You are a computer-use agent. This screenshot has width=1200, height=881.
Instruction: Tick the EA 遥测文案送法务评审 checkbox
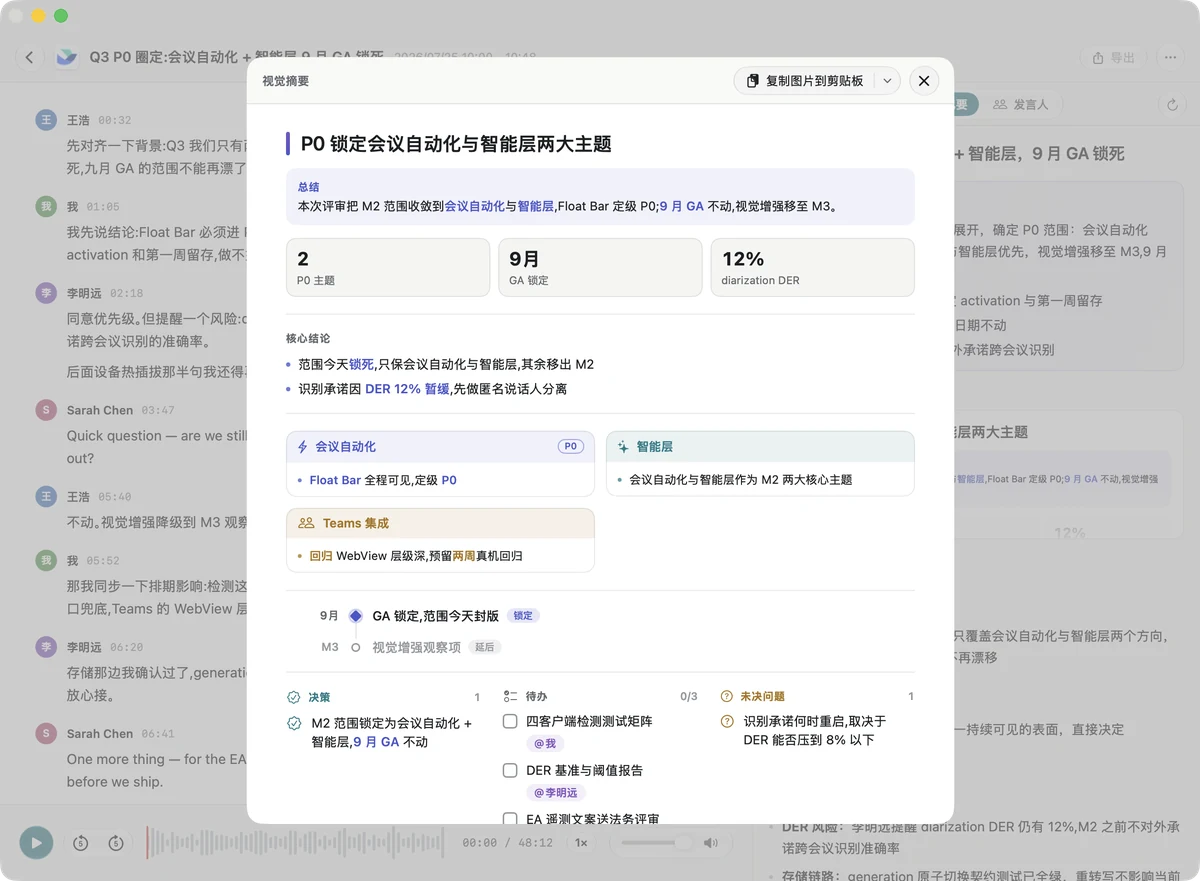tap(510, 819)
